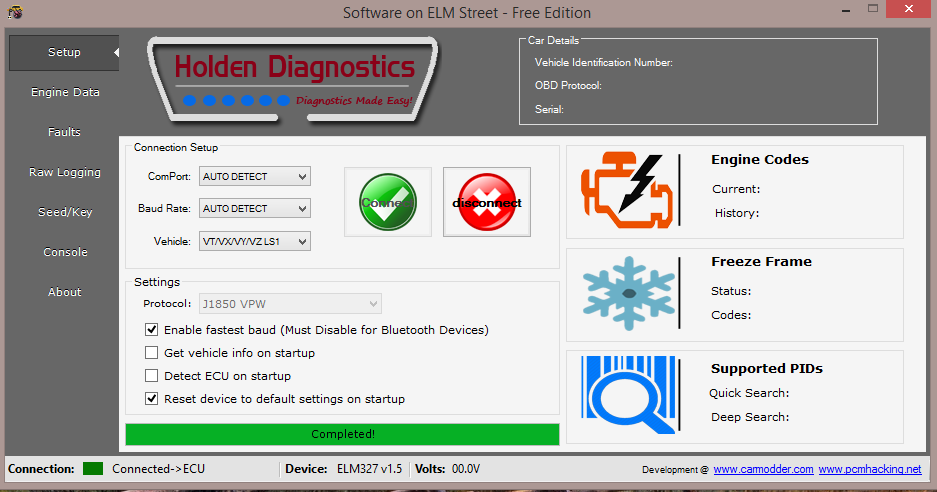Click the green Connect checkmark button
Image resolution: width=937 pixels, height=492 pixels.
pyautogui.click(x=388, y=202)
